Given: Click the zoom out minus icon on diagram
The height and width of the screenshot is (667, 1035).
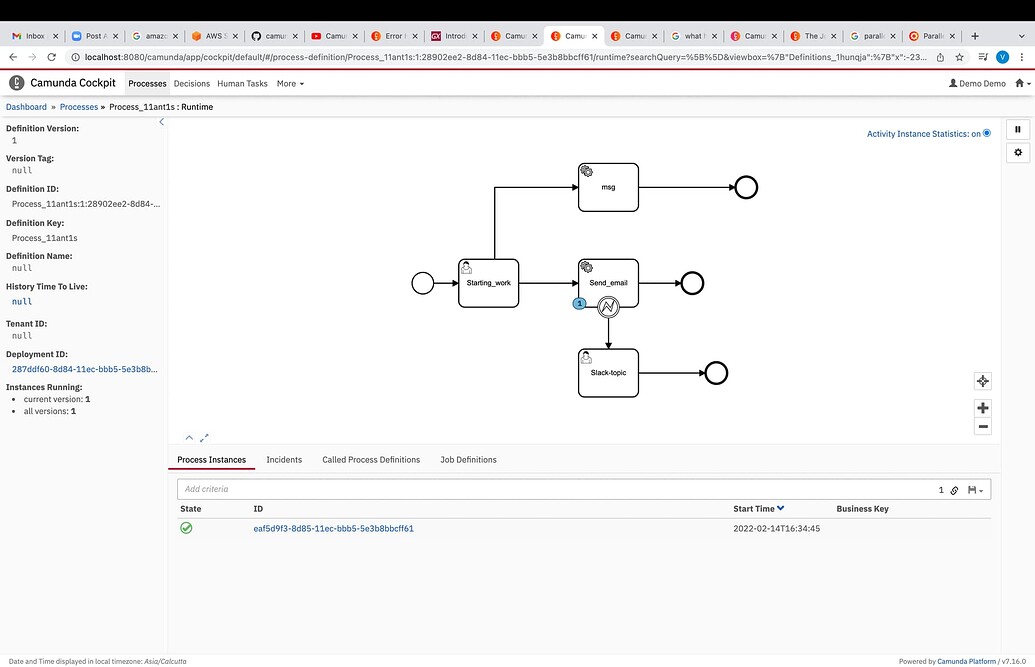Looking at the screenshot, I should point(982,425).
